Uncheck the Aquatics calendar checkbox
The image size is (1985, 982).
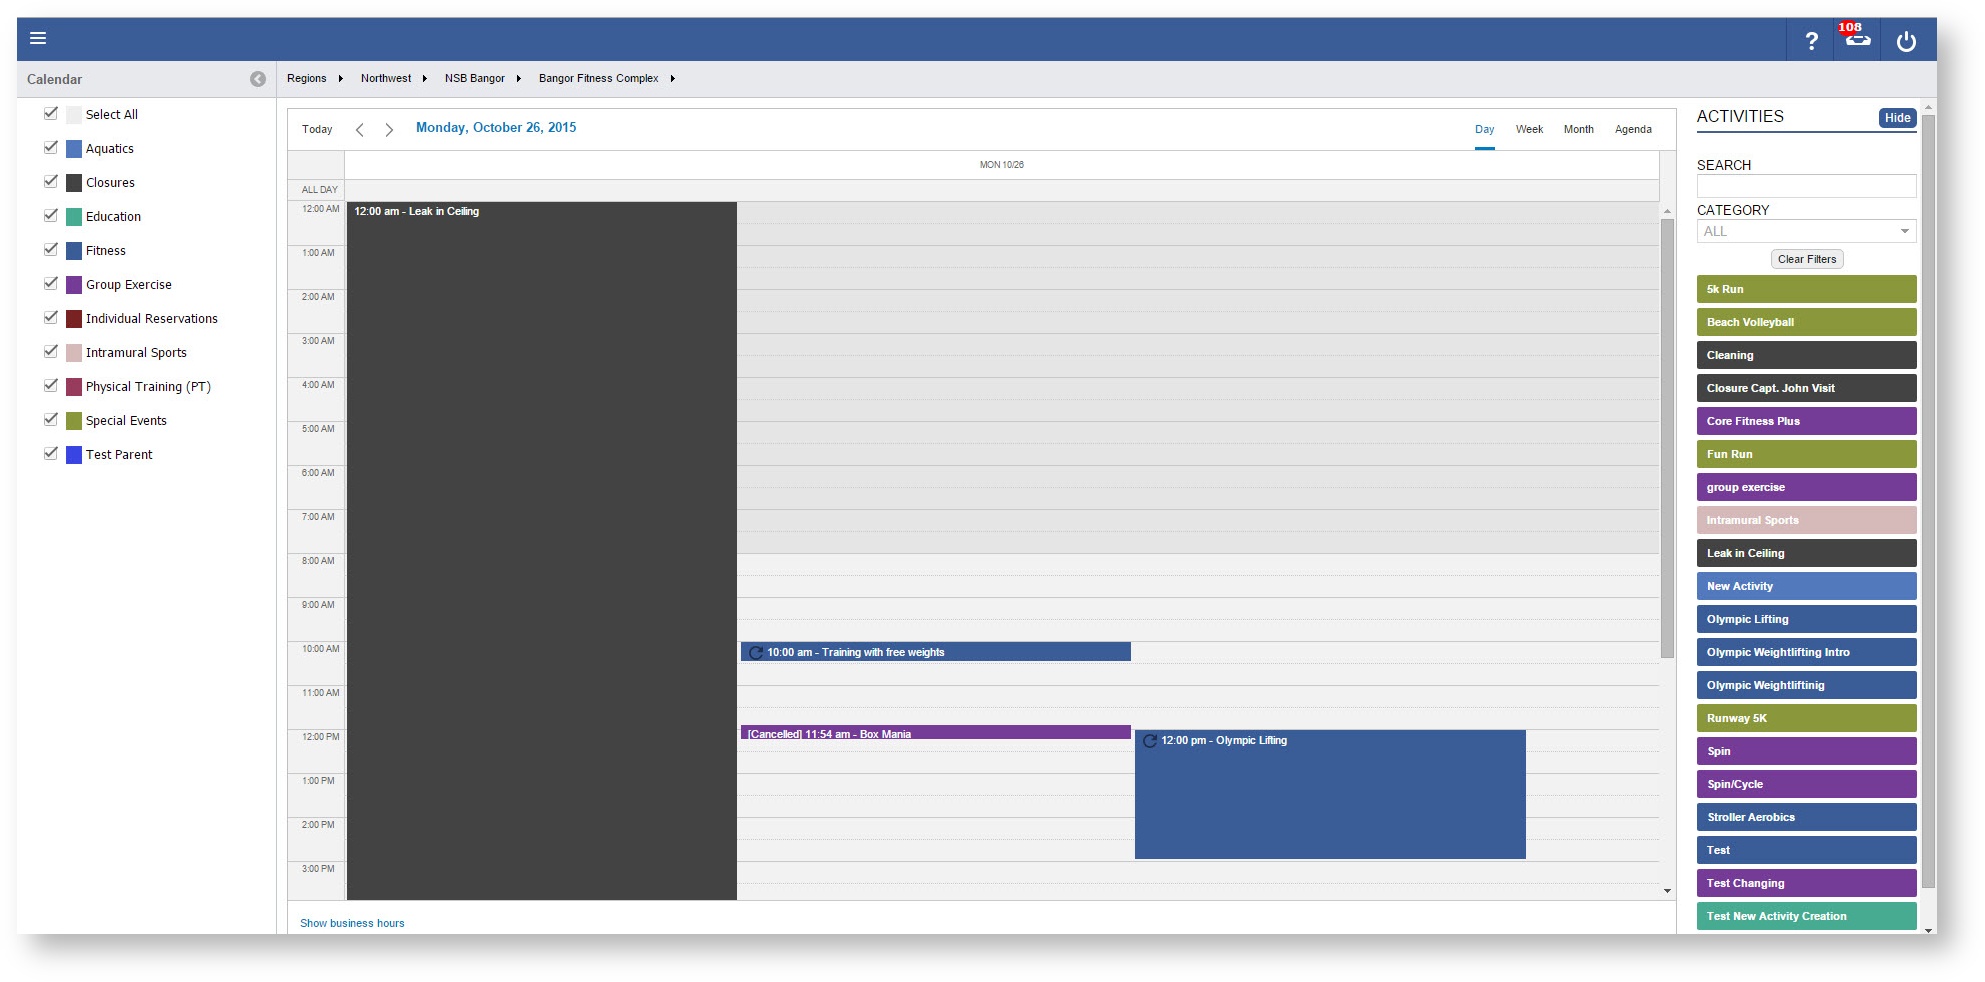51,148
